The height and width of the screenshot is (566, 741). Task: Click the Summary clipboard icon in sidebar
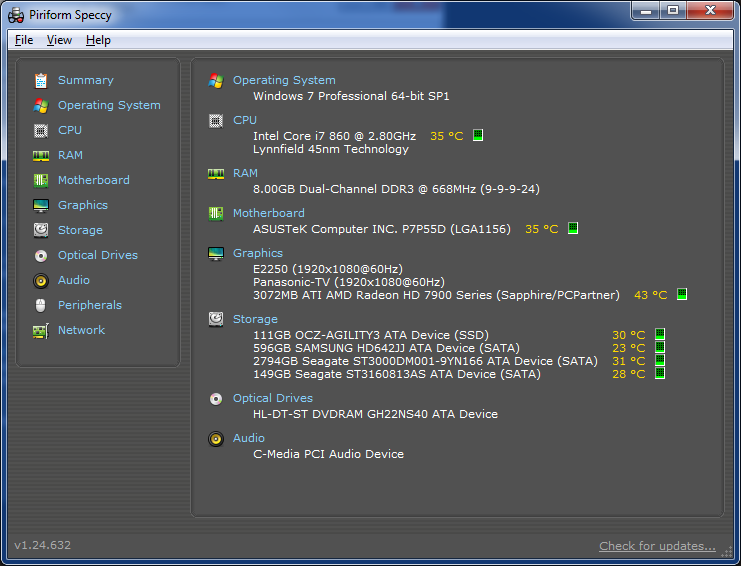click(x=41, y=81)
